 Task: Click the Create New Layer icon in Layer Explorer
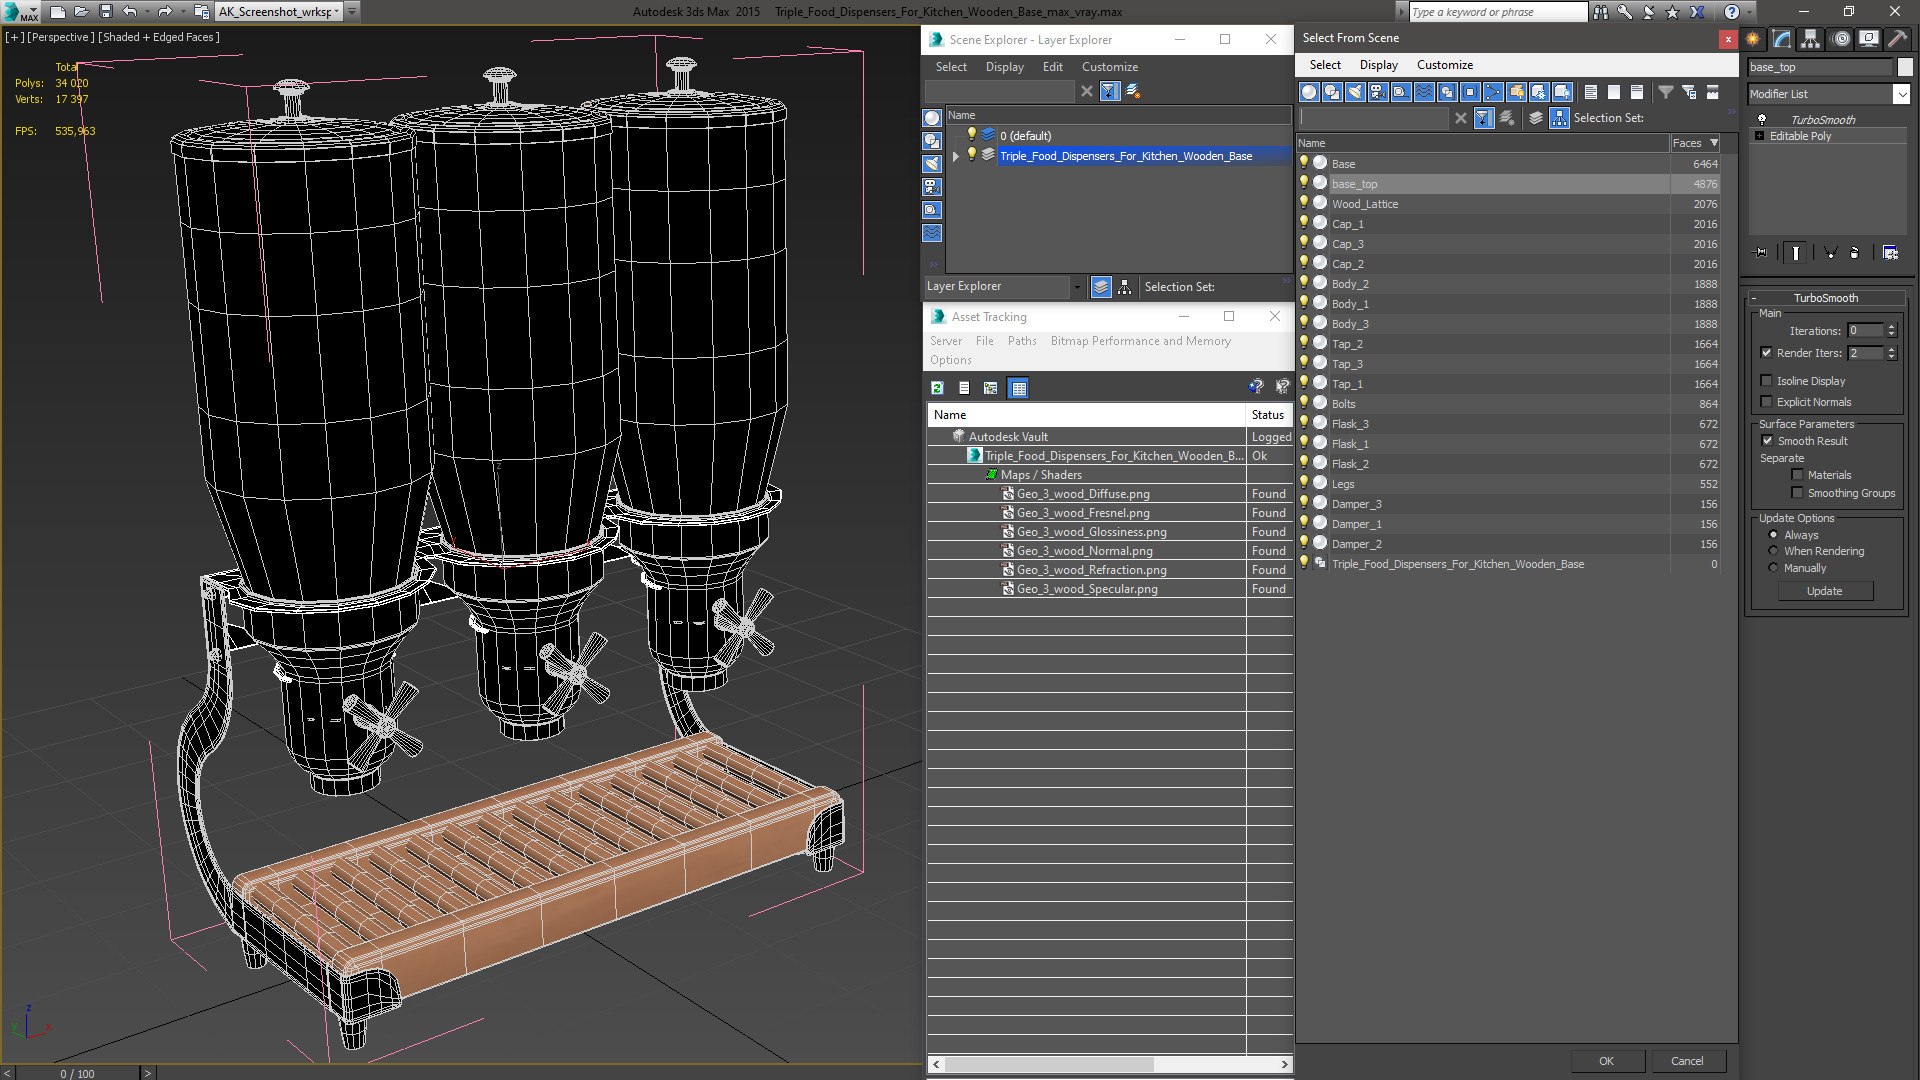1133,91
